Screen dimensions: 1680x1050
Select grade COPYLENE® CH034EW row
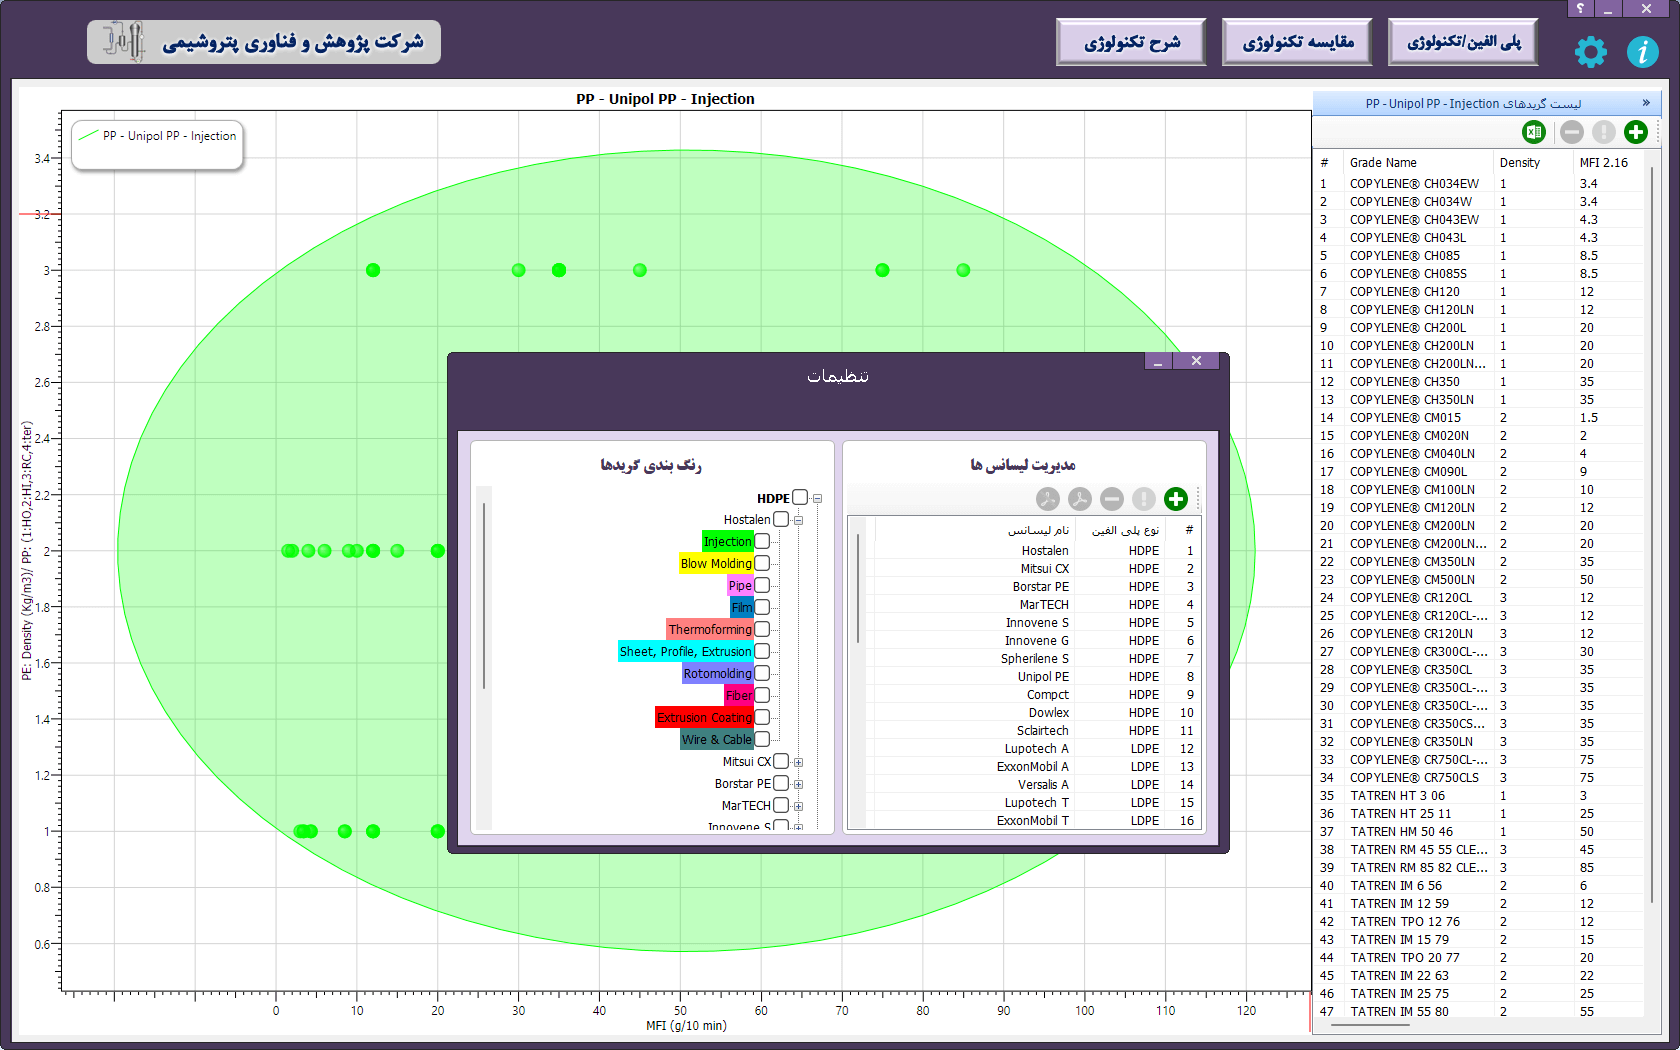tap(1478, 184)
